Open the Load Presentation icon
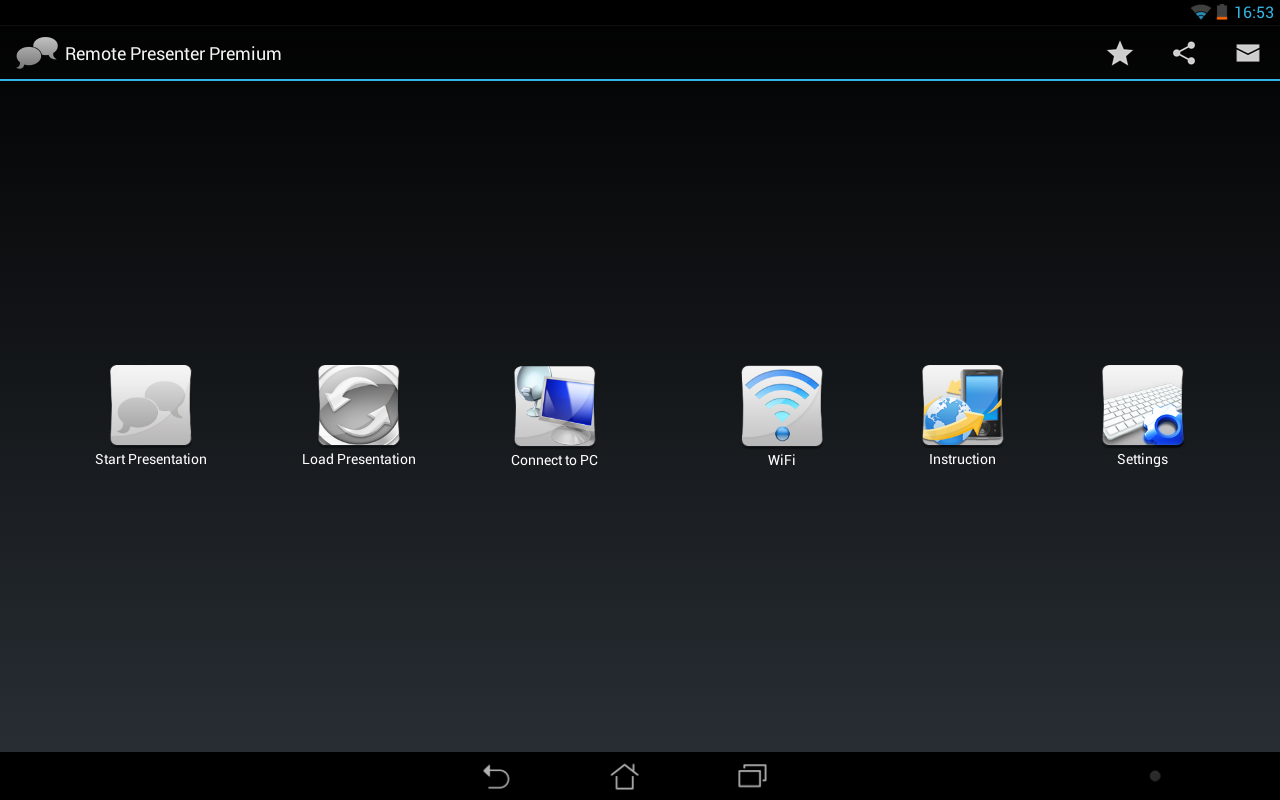1280x800 pixels. pos(359,405)
